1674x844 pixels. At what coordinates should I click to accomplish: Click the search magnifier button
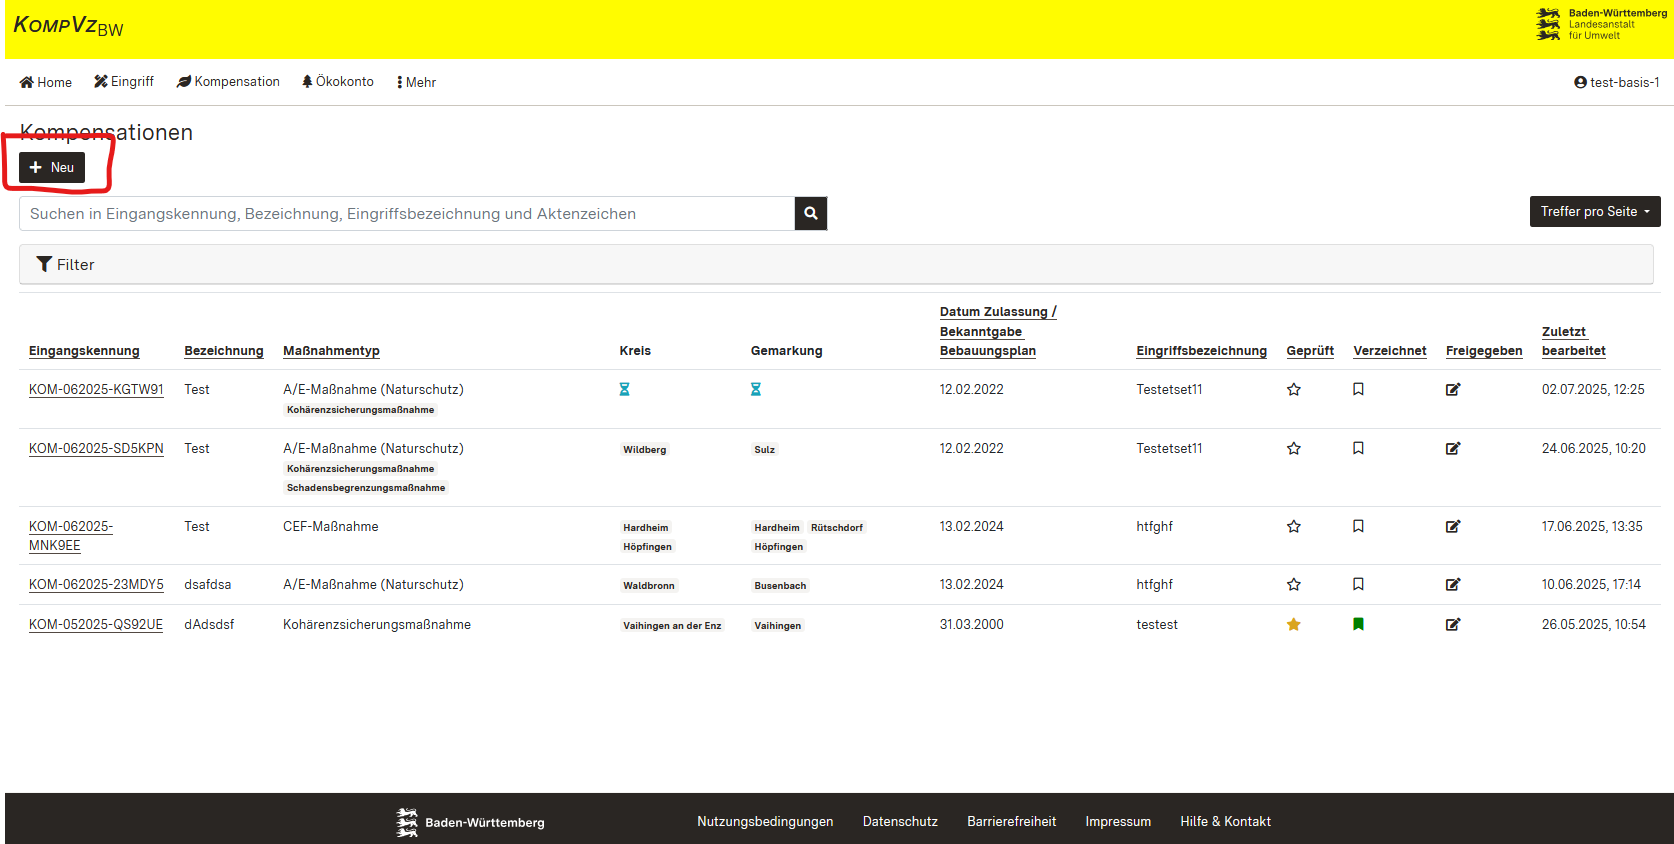click(810, 214)
